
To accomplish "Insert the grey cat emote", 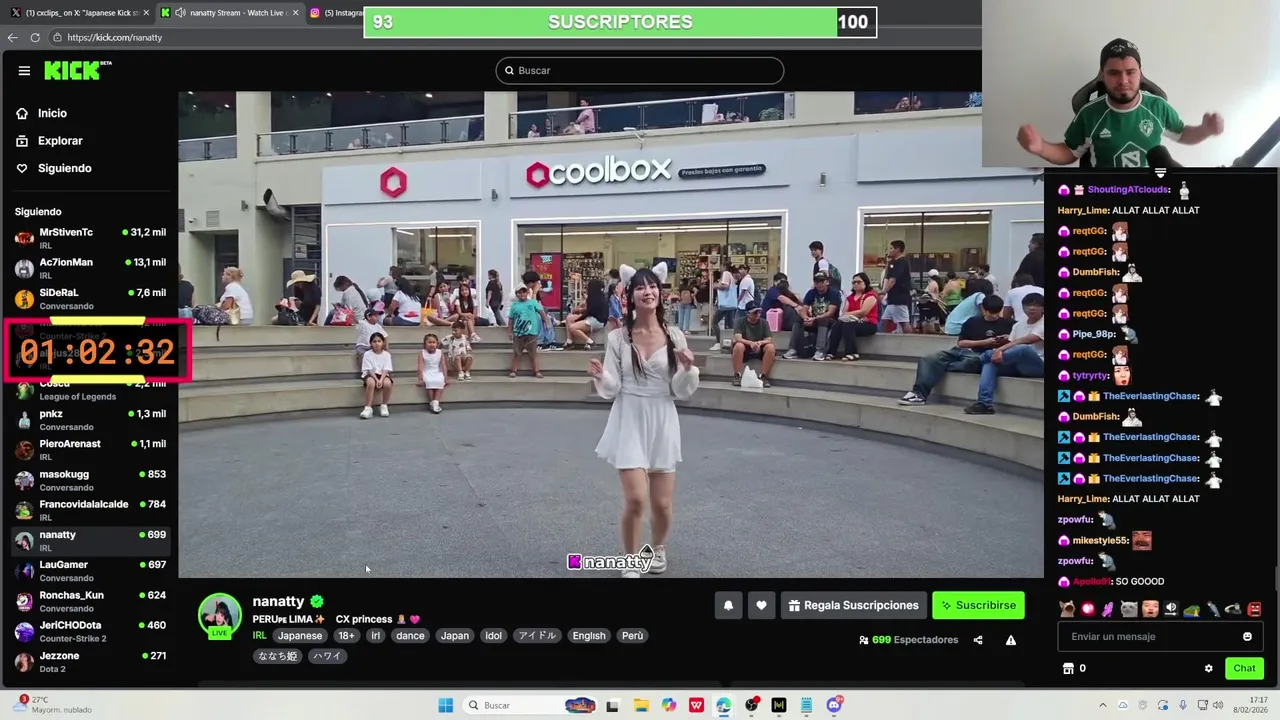I will 1129,609.
